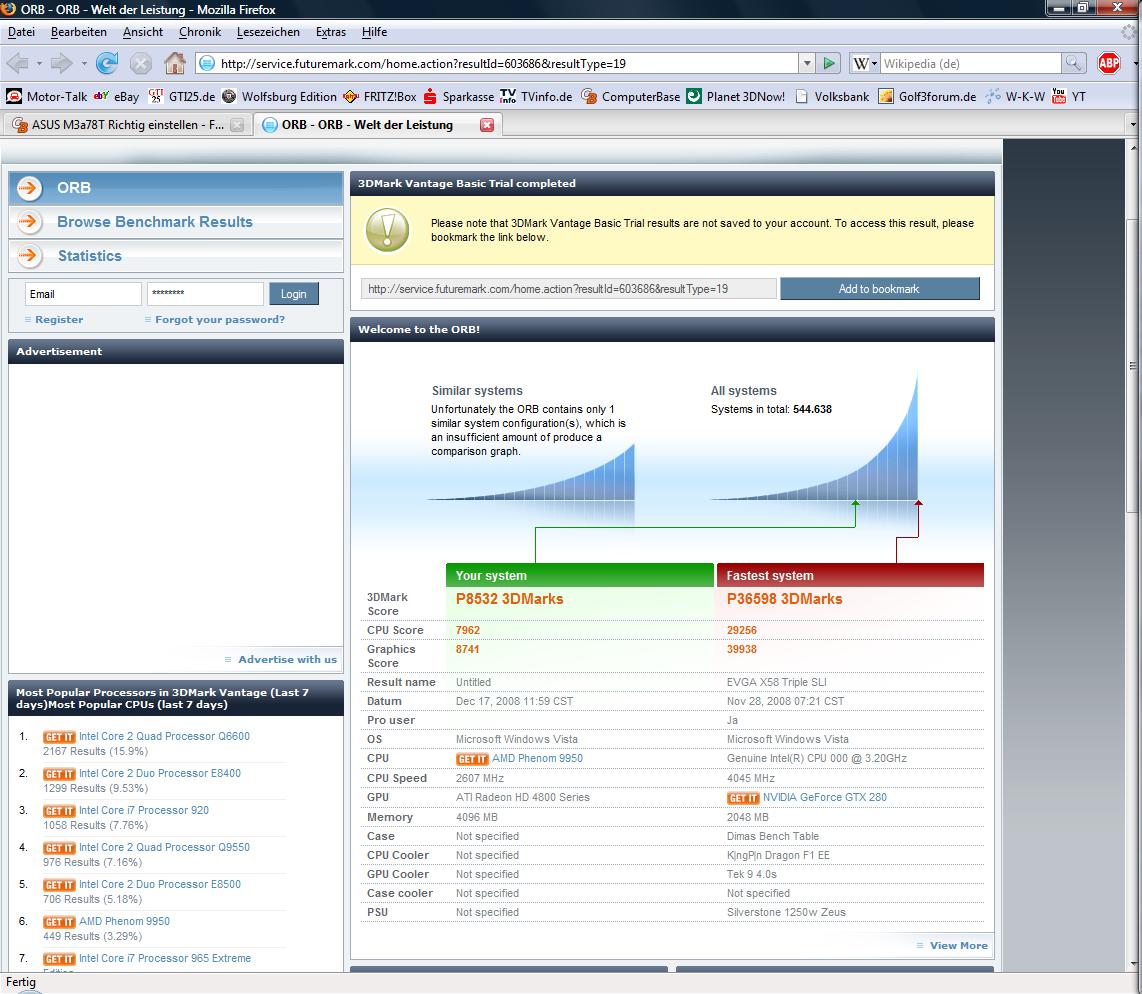The height and width of the screenshot is (994, 1142).
Task: Open Forgot your password link
Action: 219,319
